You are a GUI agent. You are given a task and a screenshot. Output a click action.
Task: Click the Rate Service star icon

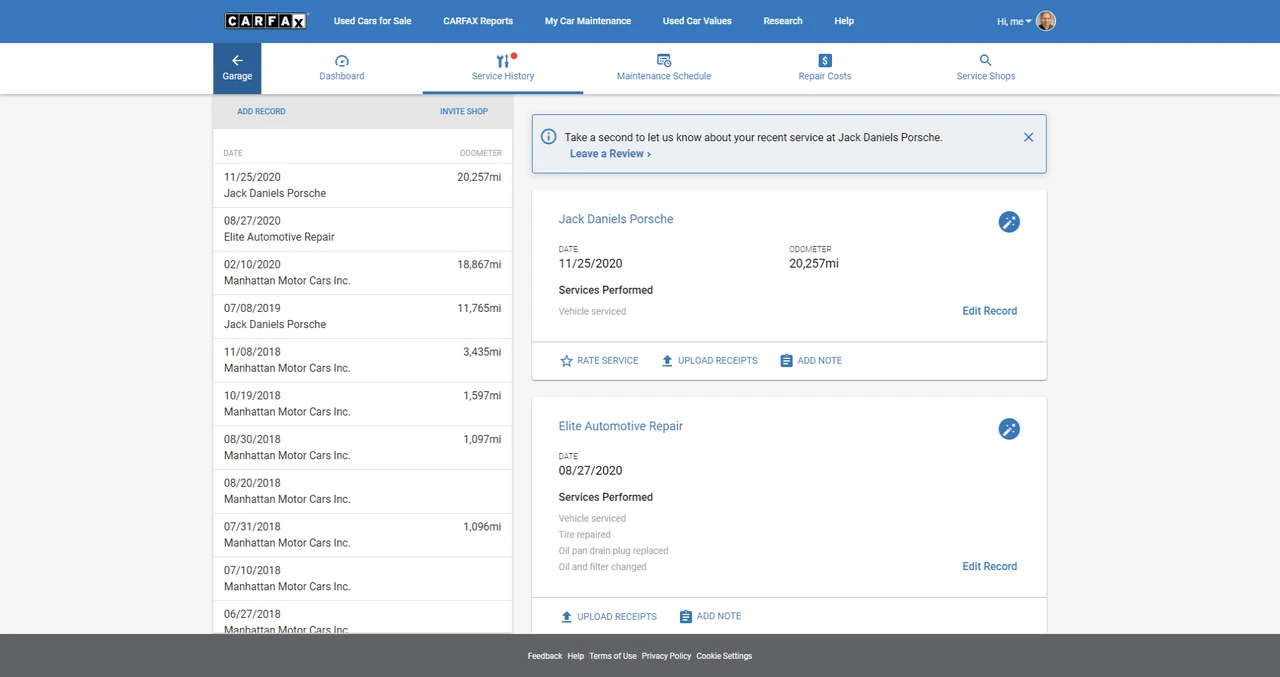coord(566,361)
